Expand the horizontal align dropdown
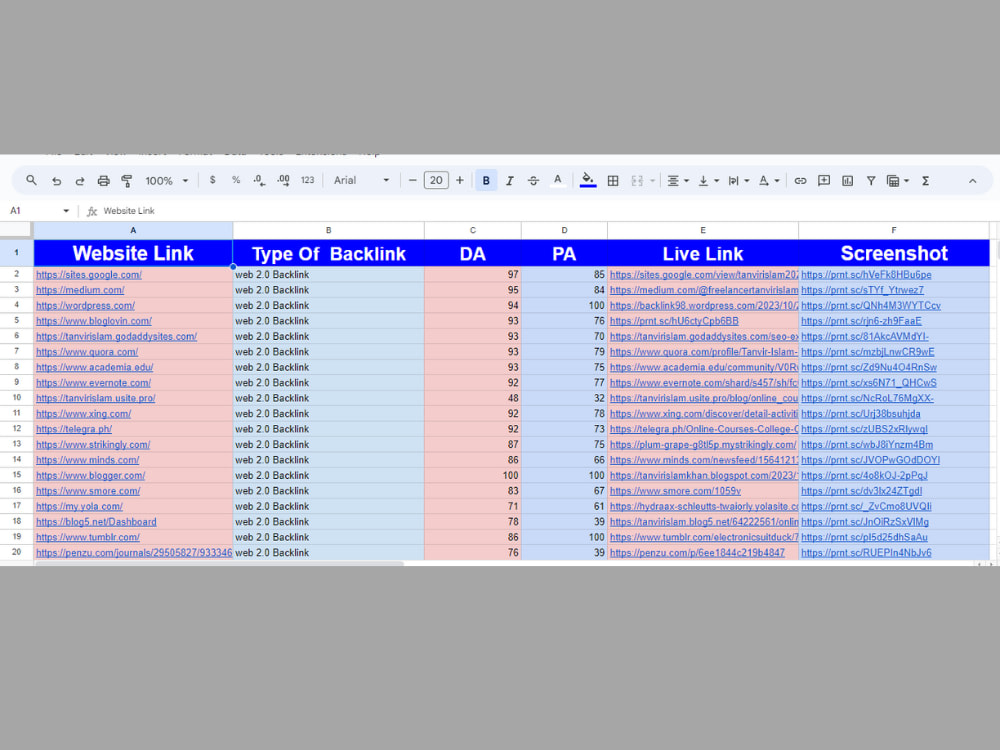Screen dimensions: 1000x750 point(686,181)
